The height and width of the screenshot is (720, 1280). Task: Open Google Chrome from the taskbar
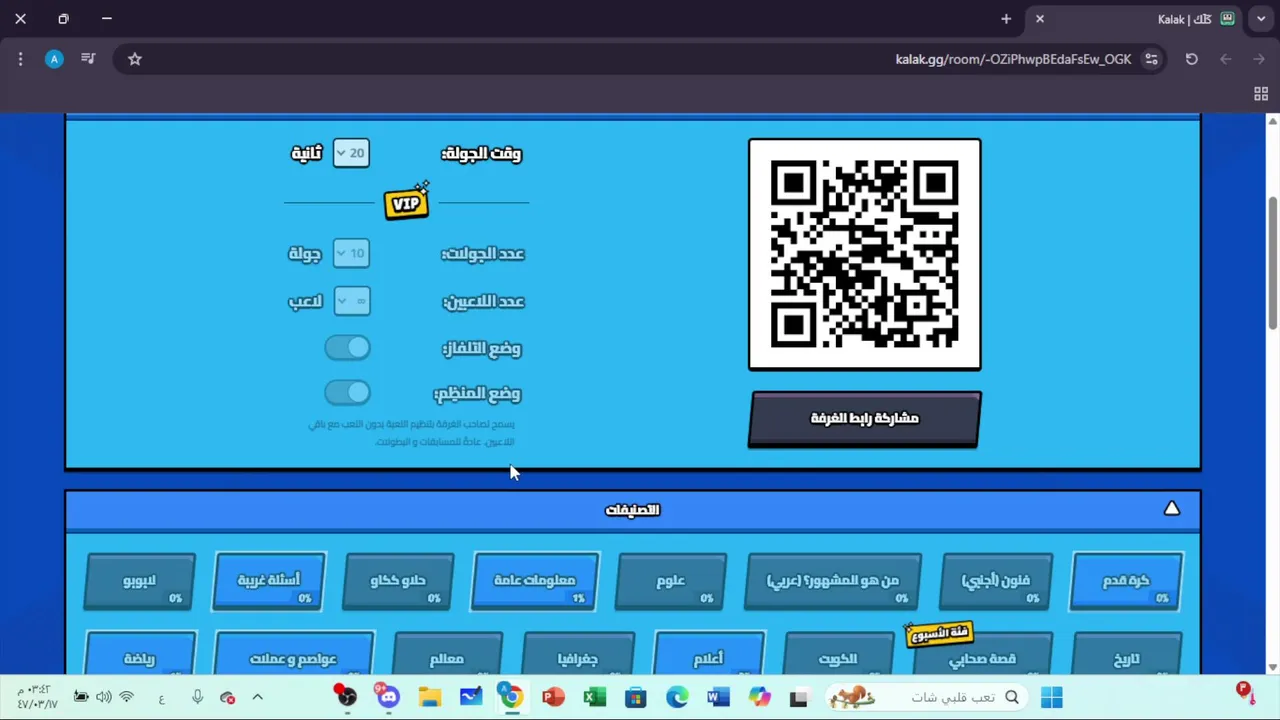511,697
